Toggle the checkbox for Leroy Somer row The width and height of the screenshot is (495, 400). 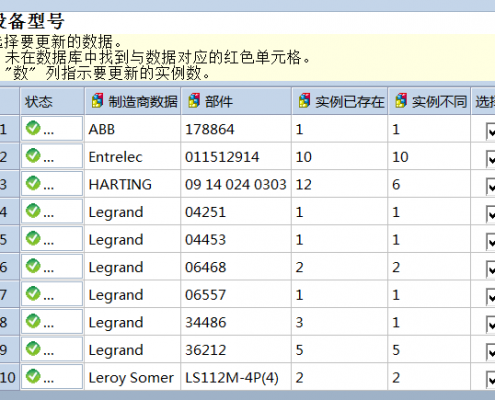point(490,380)
